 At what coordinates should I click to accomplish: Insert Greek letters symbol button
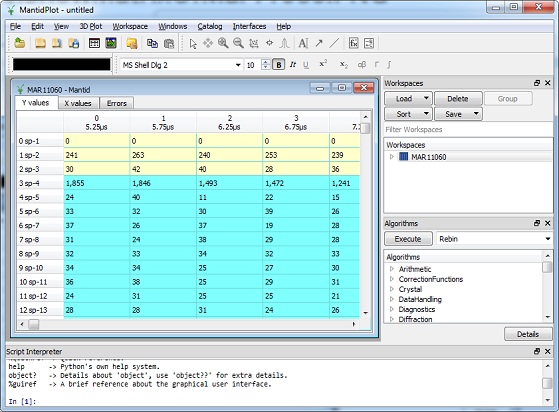pos(361,65)
